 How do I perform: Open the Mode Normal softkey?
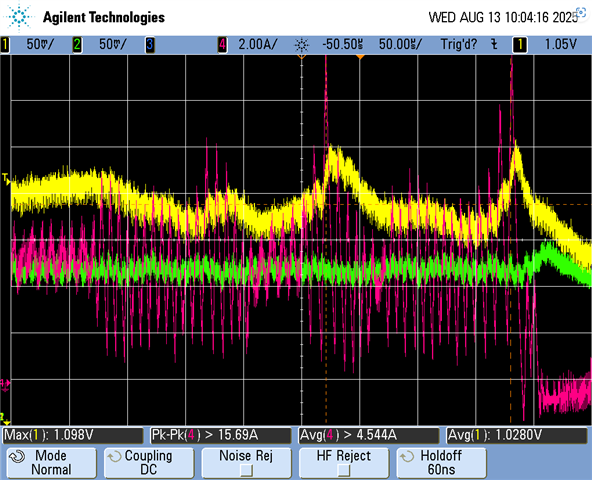click(52, 463)
